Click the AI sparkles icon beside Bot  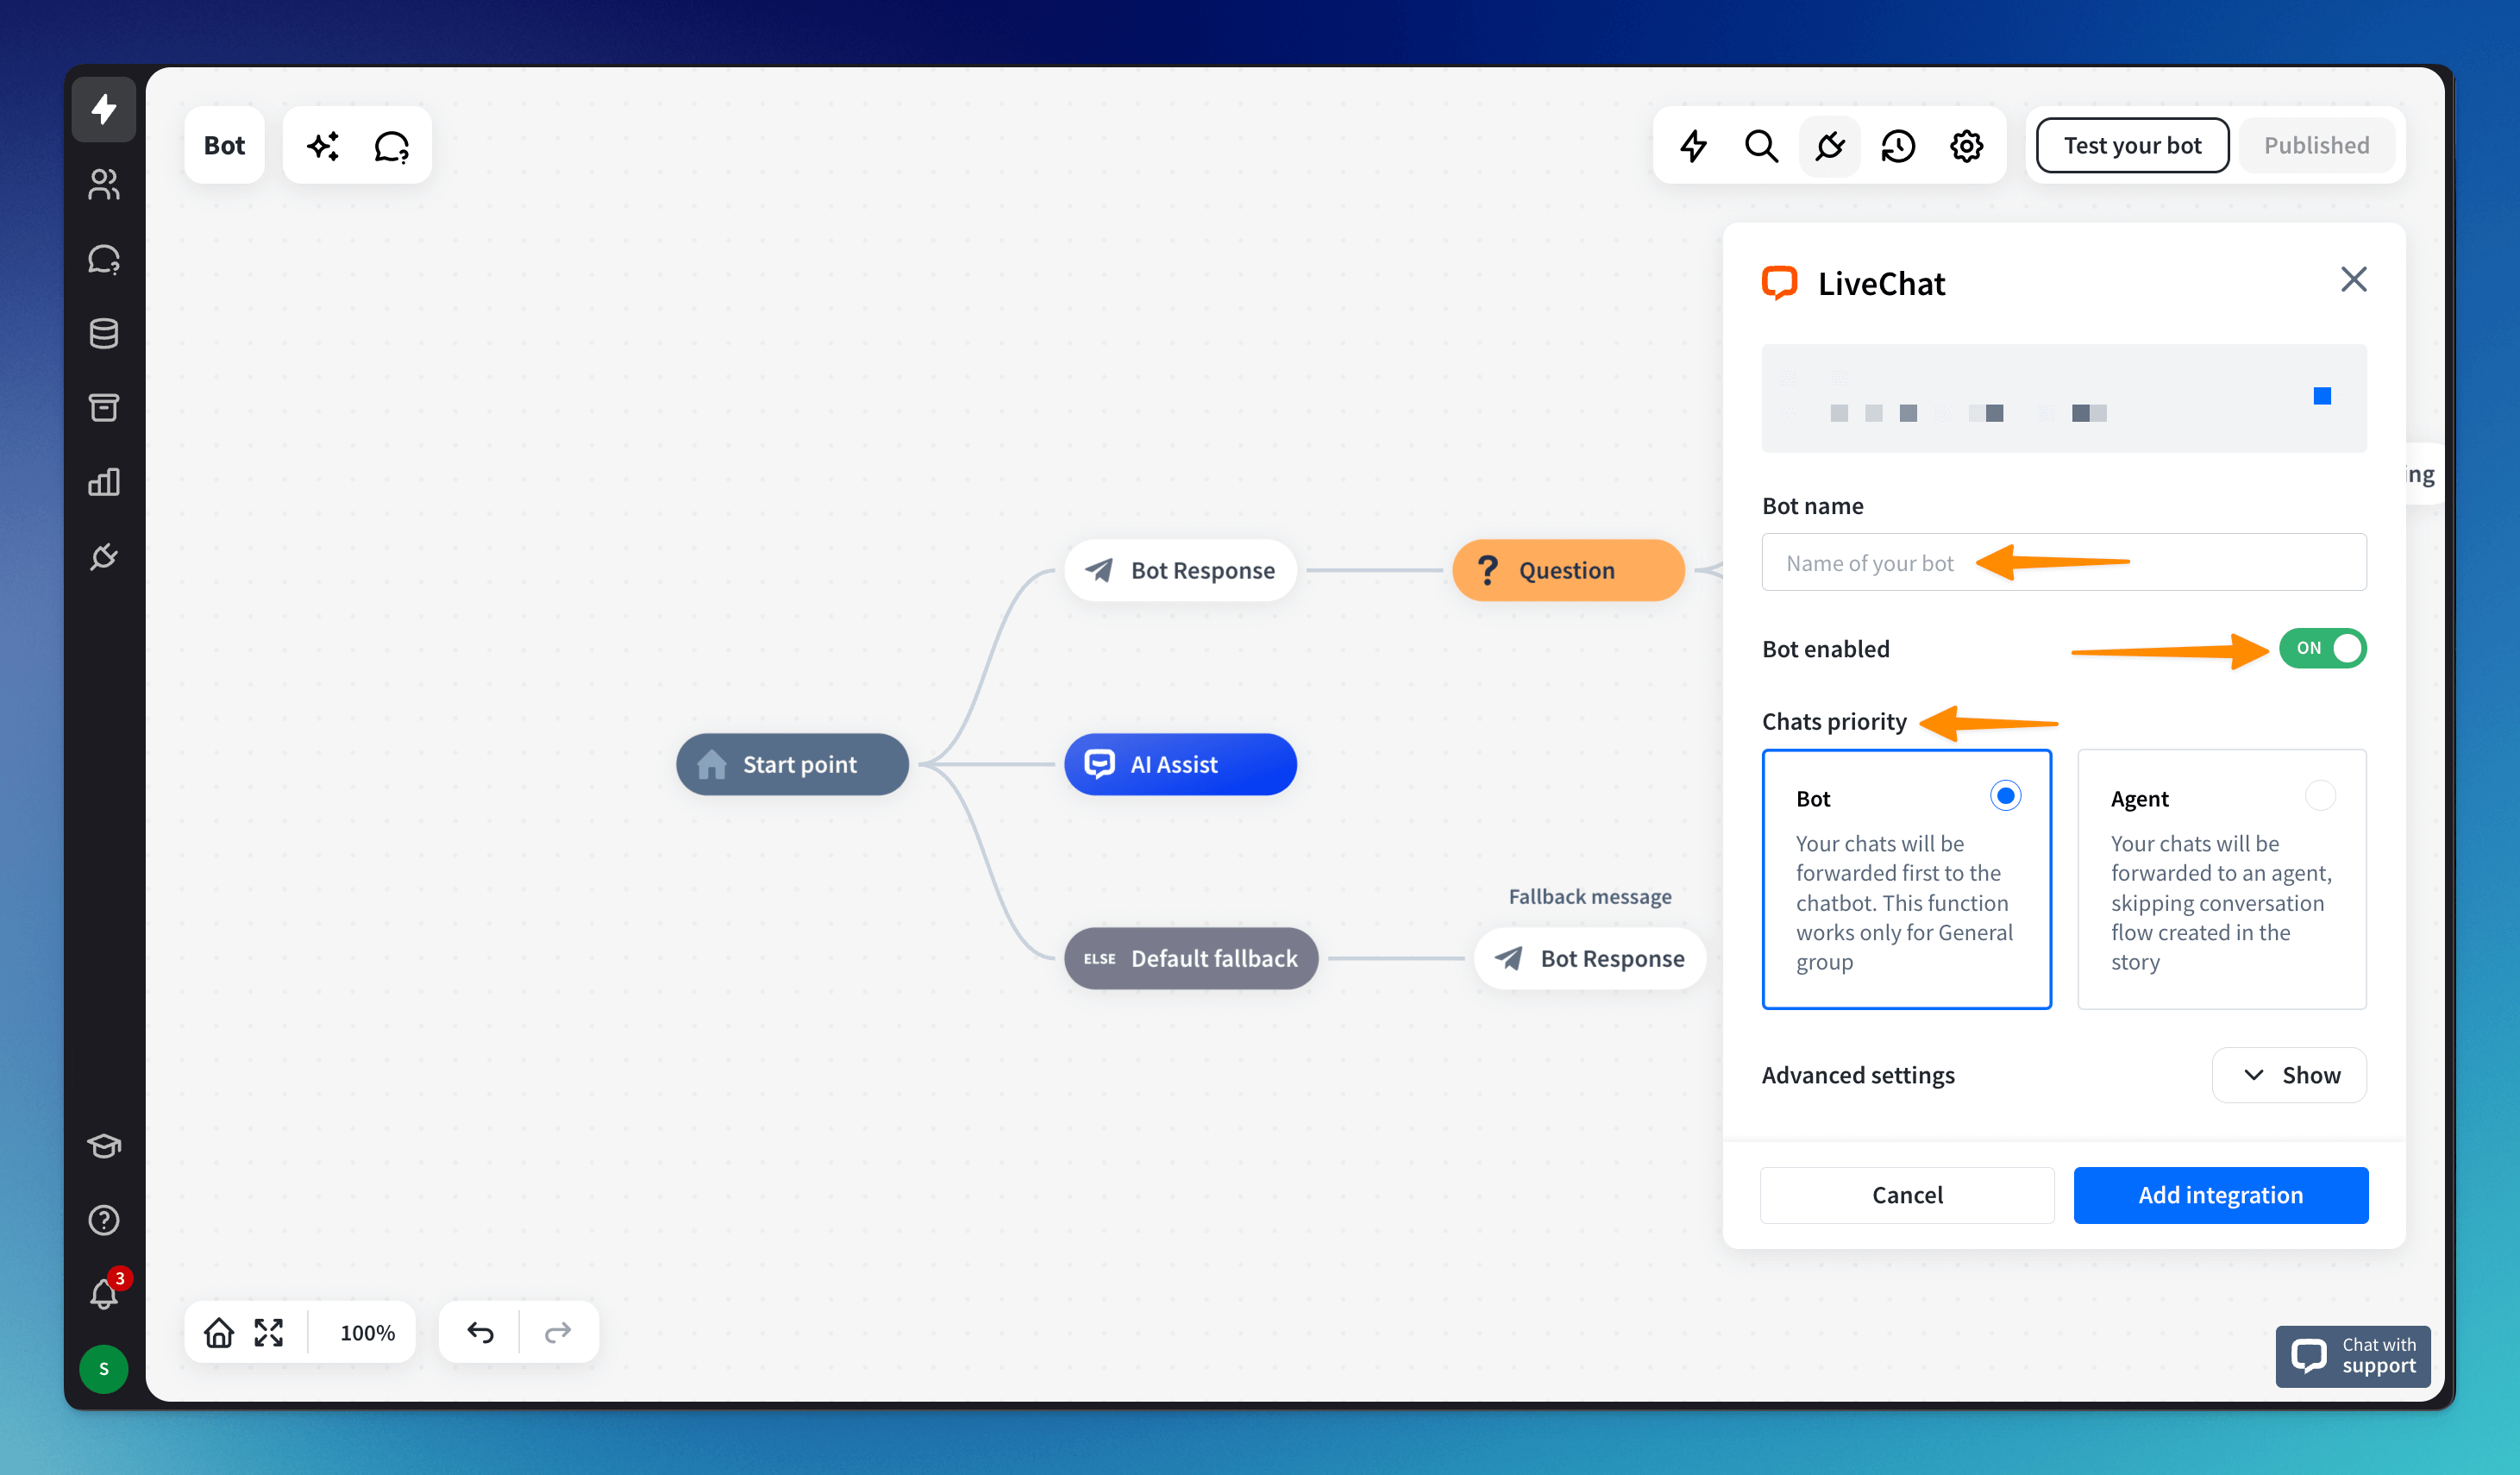coord(323,146)
